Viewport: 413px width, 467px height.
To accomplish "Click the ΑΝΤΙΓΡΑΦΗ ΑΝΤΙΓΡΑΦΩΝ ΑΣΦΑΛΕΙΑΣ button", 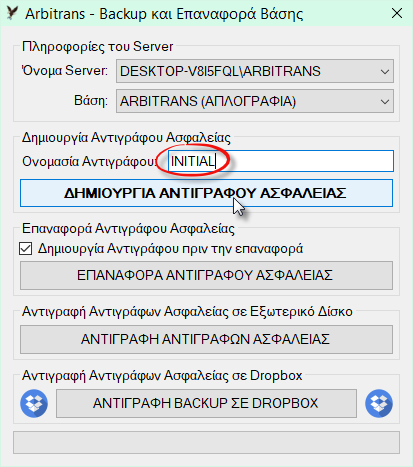I will (206, 339).
